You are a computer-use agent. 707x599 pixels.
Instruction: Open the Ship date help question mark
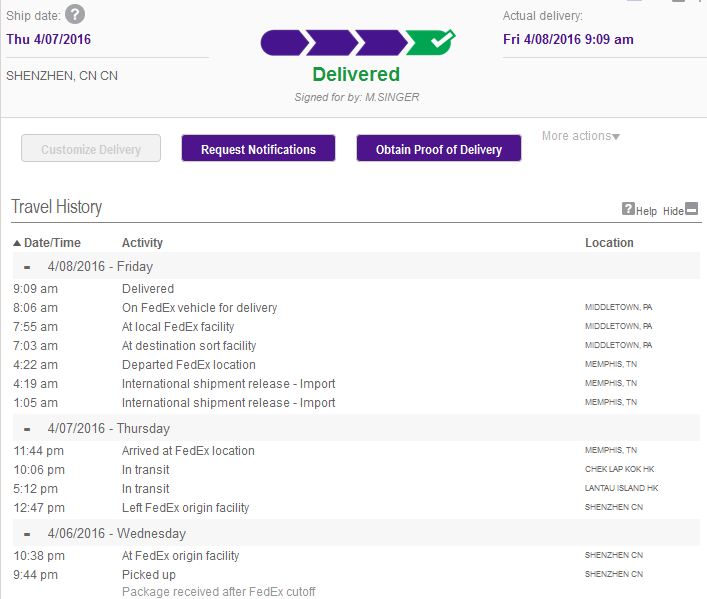75,15
